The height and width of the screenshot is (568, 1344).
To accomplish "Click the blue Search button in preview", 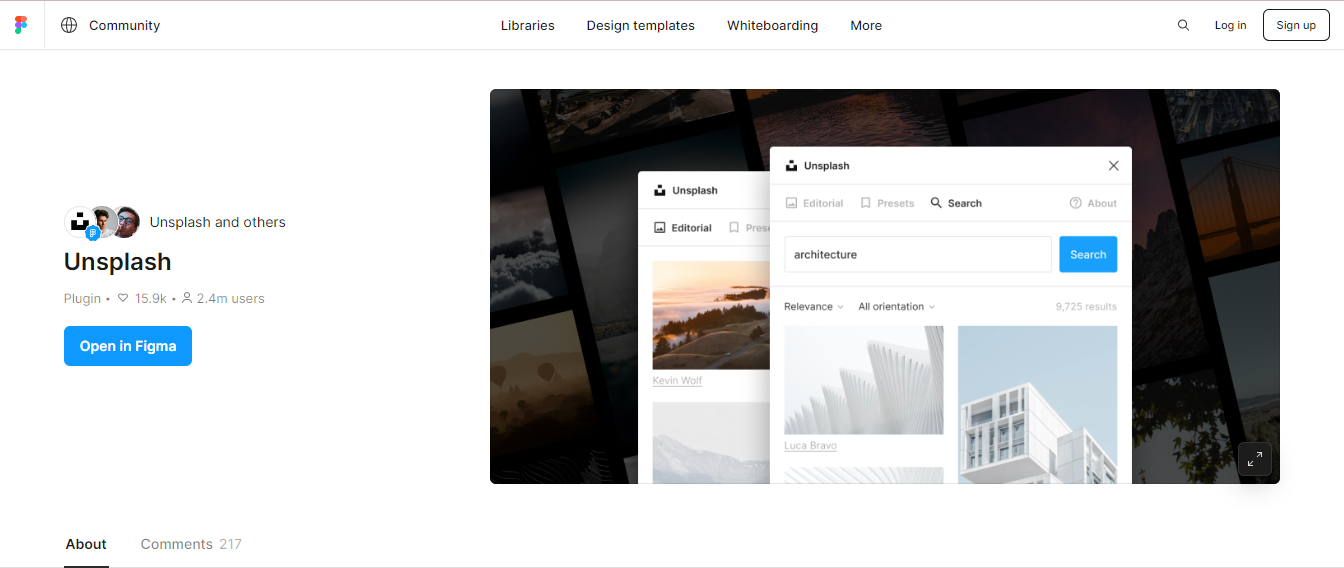I will pyautogui.click(x=1088, y=255).
